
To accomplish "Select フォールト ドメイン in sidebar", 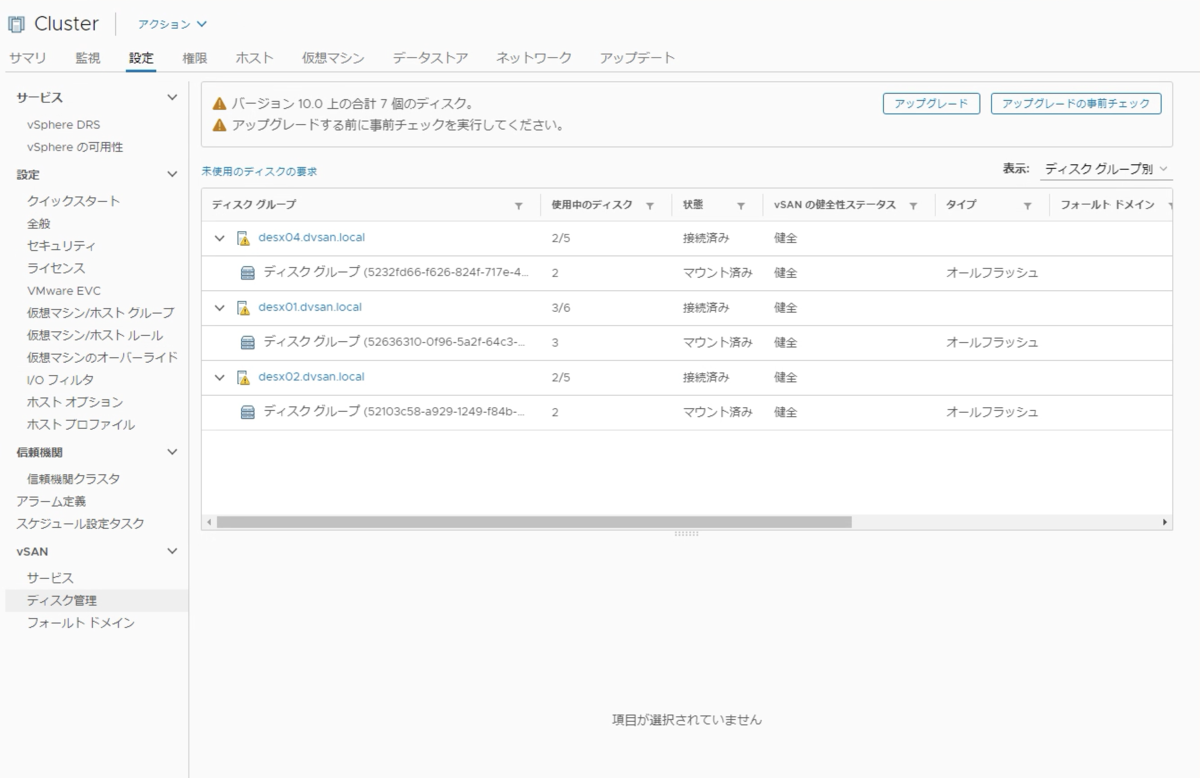I will (x=81, y=622).
